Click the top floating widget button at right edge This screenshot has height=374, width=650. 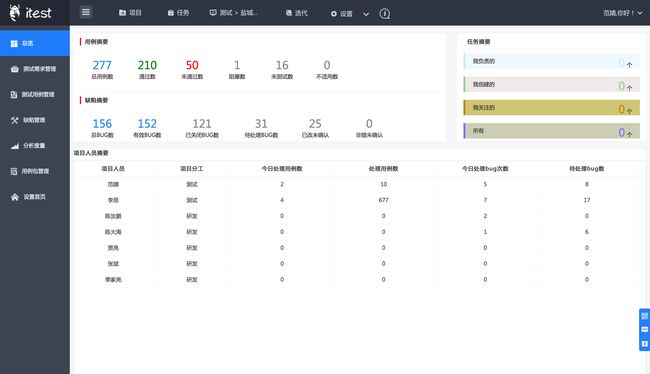coord(645,316)
